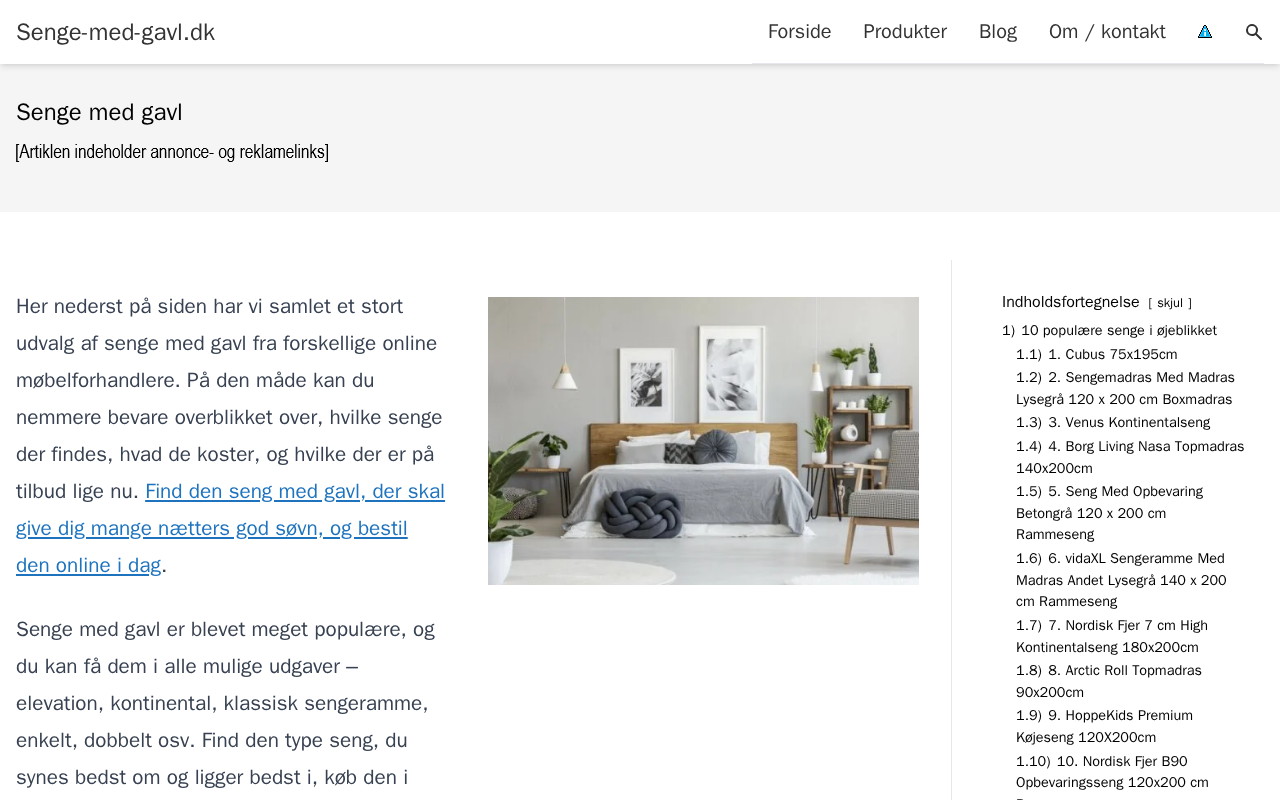
Task: Jump to 'vidaXL Sengeramme Med Madras' entry
Action: 1121,580
